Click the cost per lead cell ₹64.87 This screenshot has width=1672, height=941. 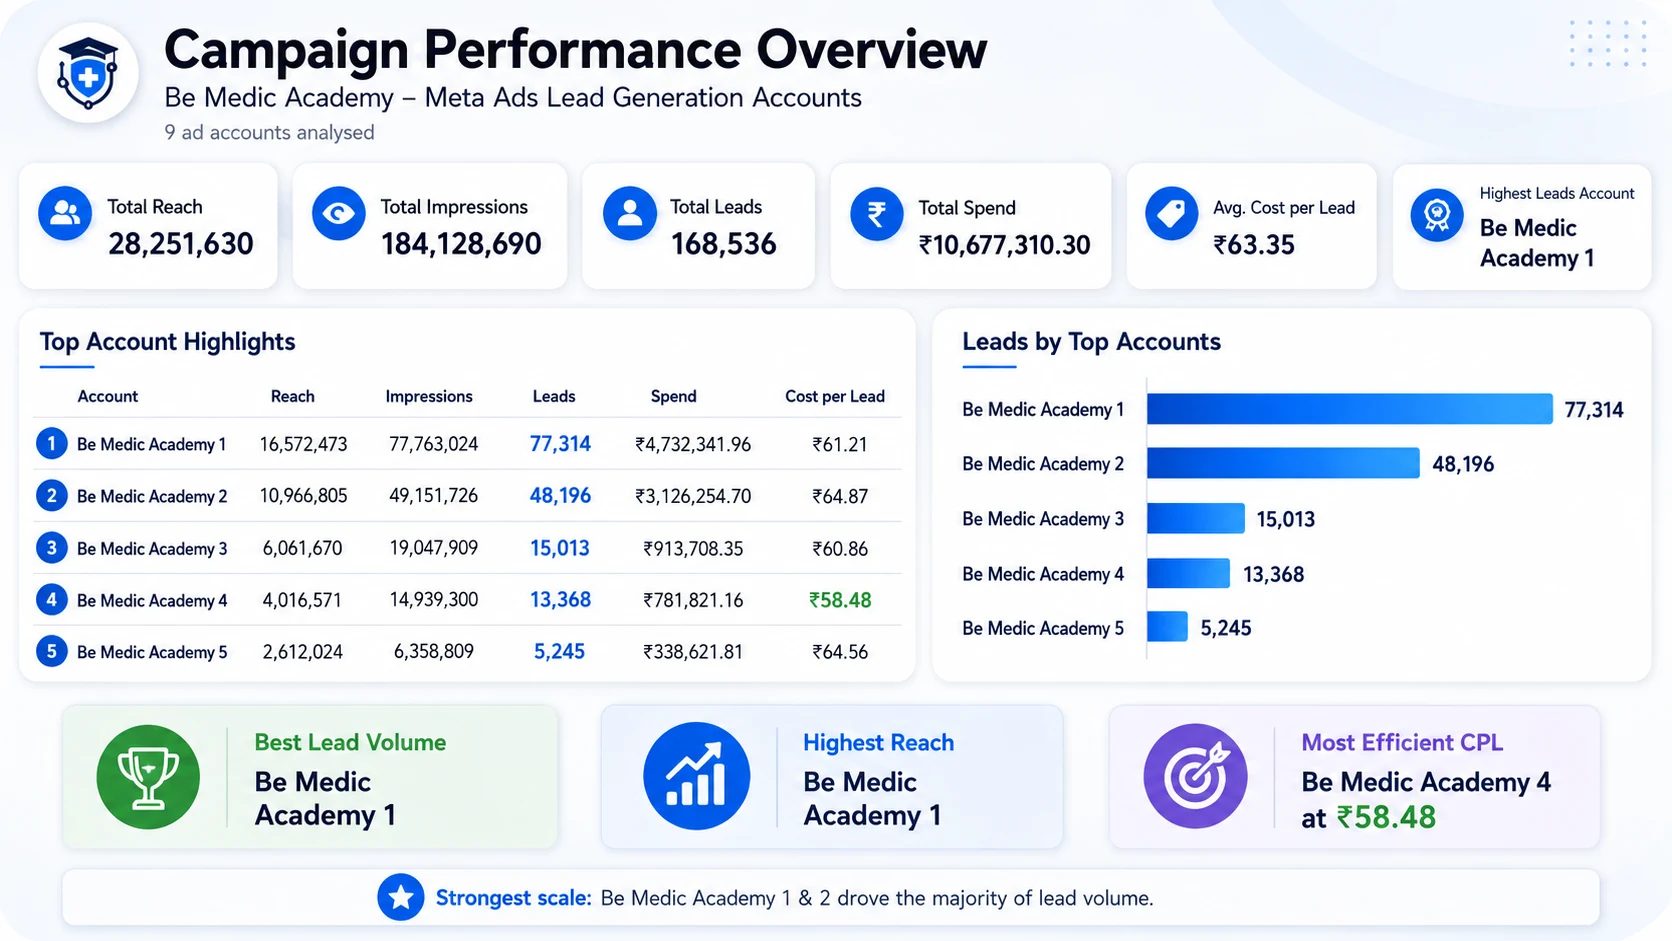pos(840,496)
